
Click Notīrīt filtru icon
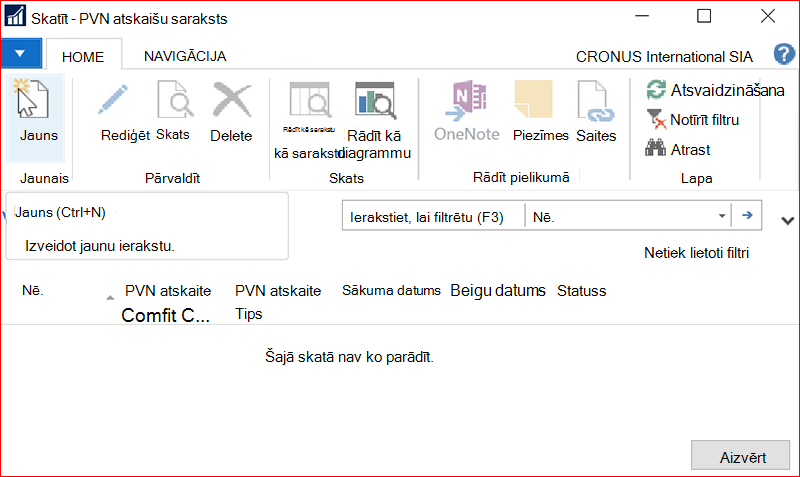[656, 119]
